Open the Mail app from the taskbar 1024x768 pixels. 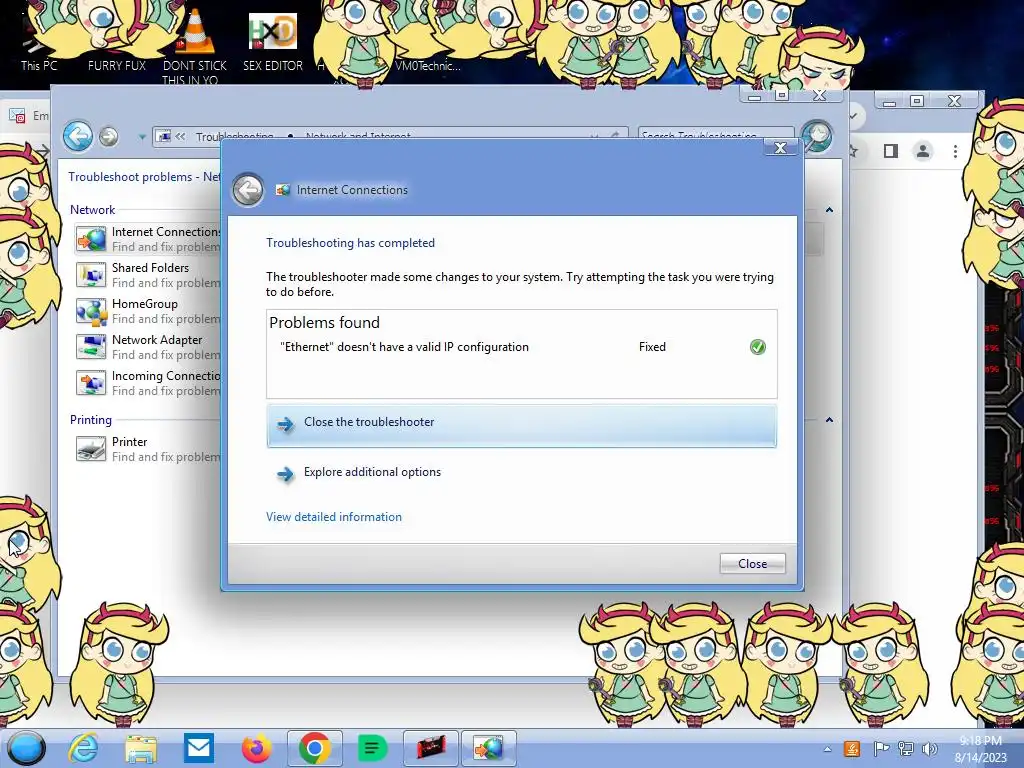click(x=199, y=748)
